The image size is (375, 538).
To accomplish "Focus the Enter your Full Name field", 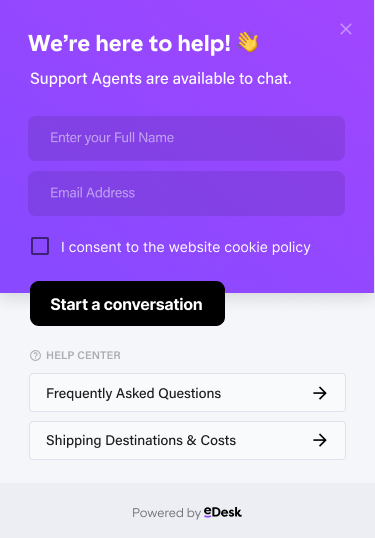I will (x=187, y=138).
